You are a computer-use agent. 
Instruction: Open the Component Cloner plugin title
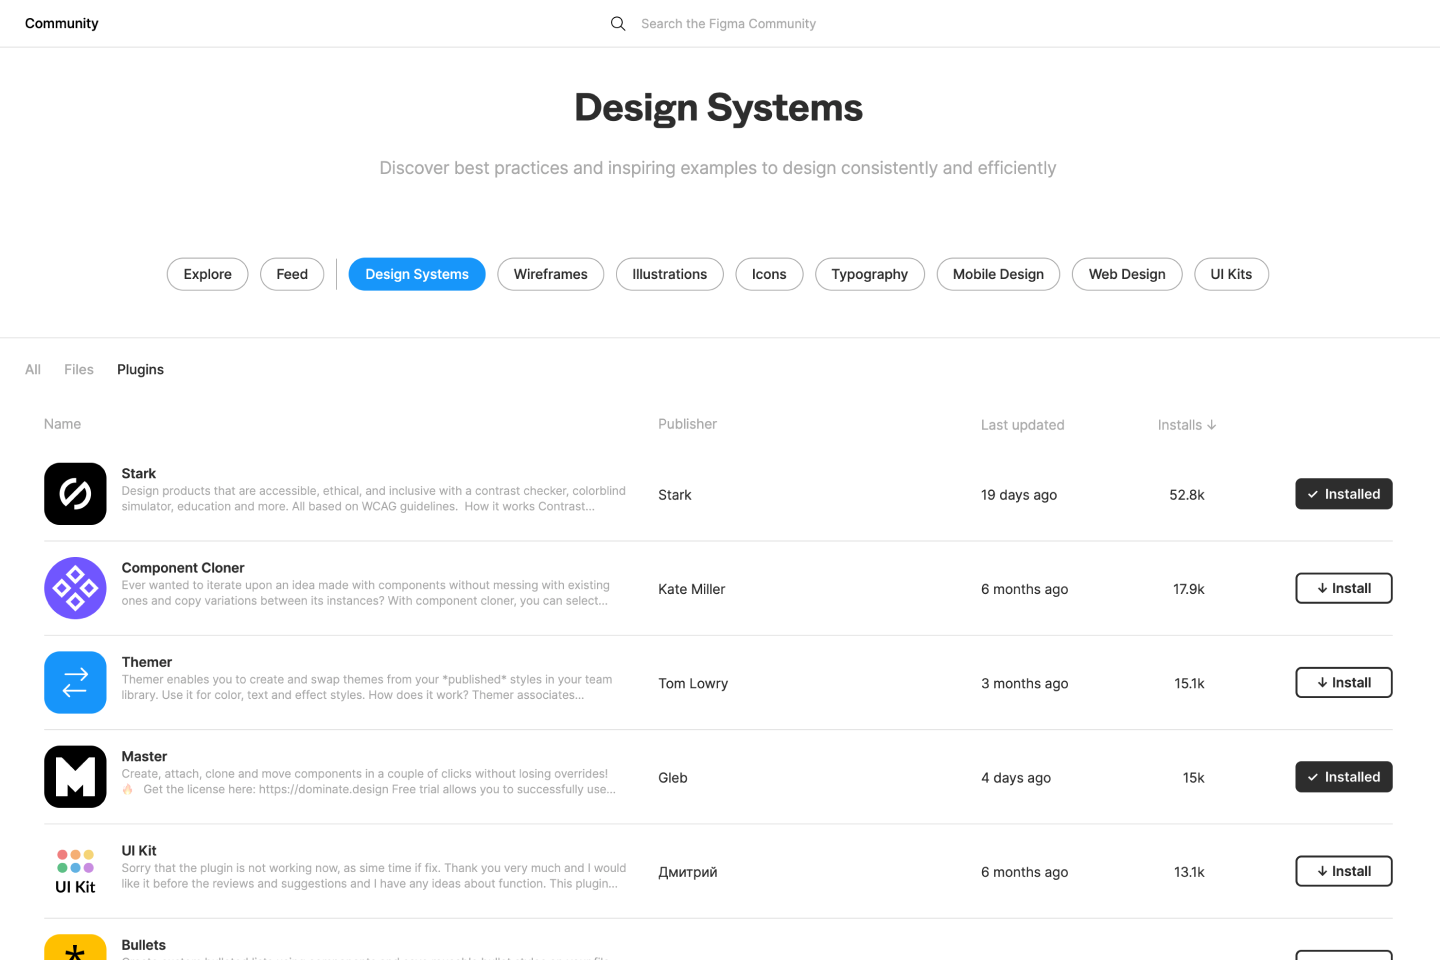click(x=183, y=568)
